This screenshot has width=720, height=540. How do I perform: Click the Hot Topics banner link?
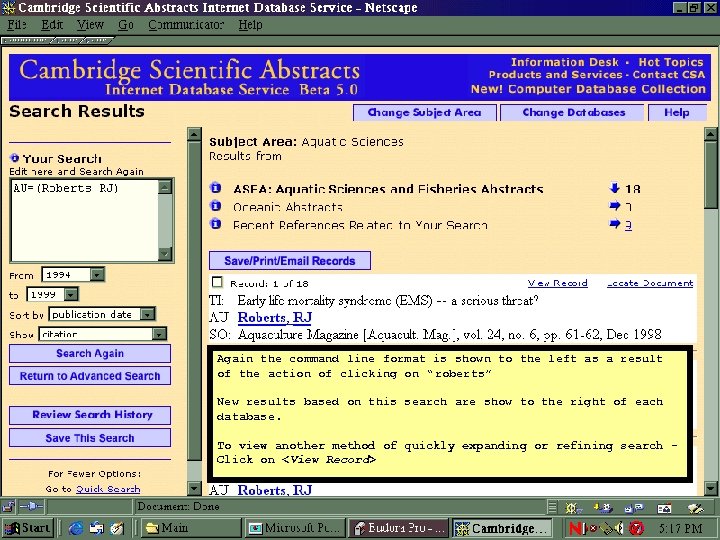point(671,62)
